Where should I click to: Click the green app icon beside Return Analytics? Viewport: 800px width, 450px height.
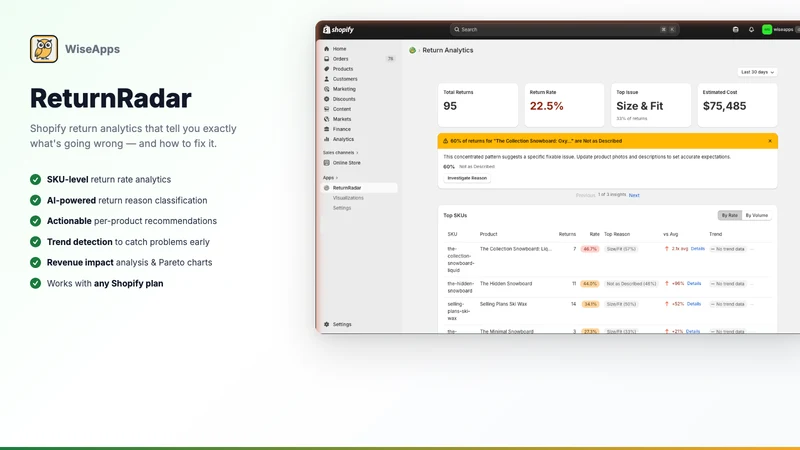[x=412, y=50]
